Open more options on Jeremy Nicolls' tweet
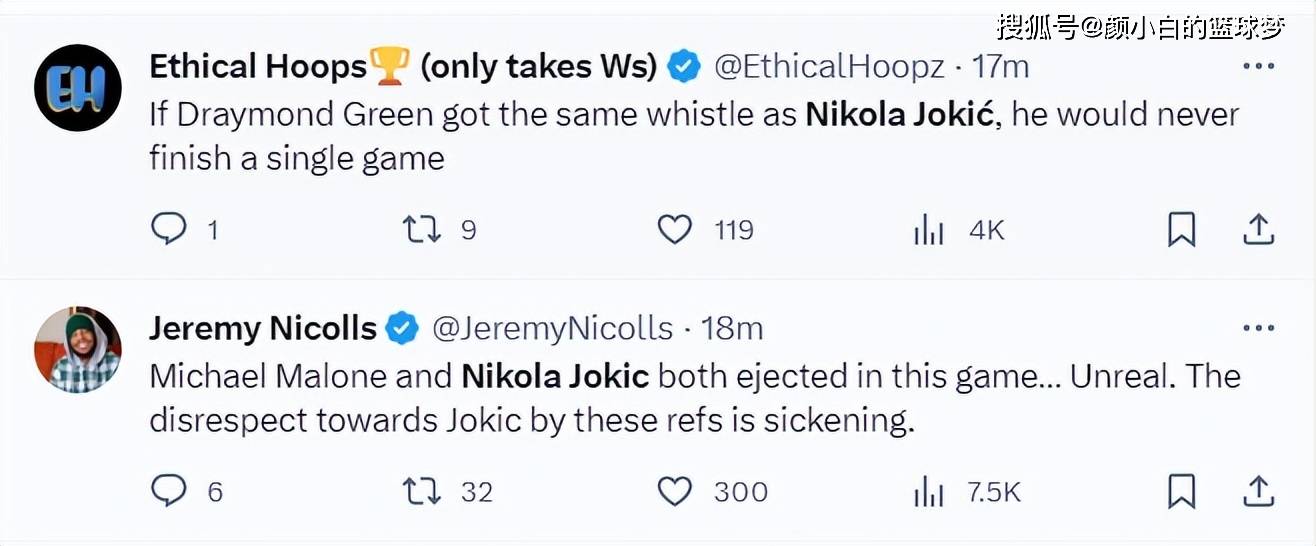The height and width of the screenshot is (546, 1316). pyautogui.click(x=1258, y=328)
